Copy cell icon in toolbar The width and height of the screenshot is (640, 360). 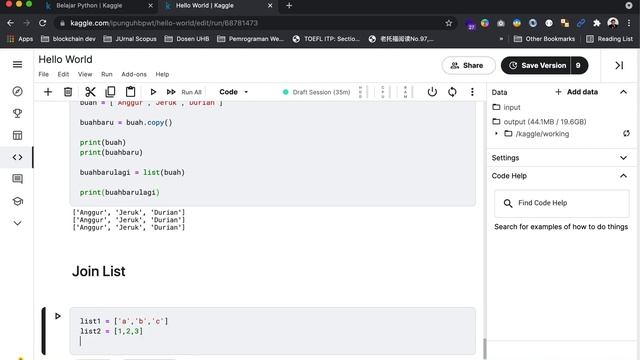[110, 92]
